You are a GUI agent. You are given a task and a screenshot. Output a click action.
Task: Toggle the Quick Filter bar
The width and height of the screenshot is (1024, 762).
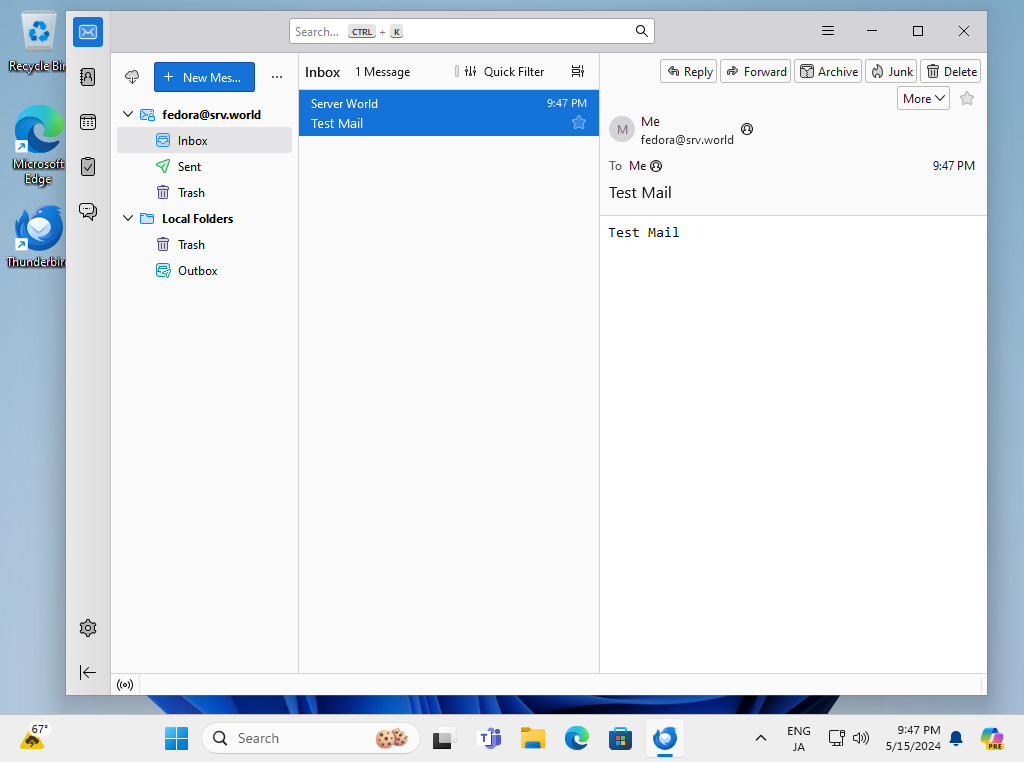(505, 72)
